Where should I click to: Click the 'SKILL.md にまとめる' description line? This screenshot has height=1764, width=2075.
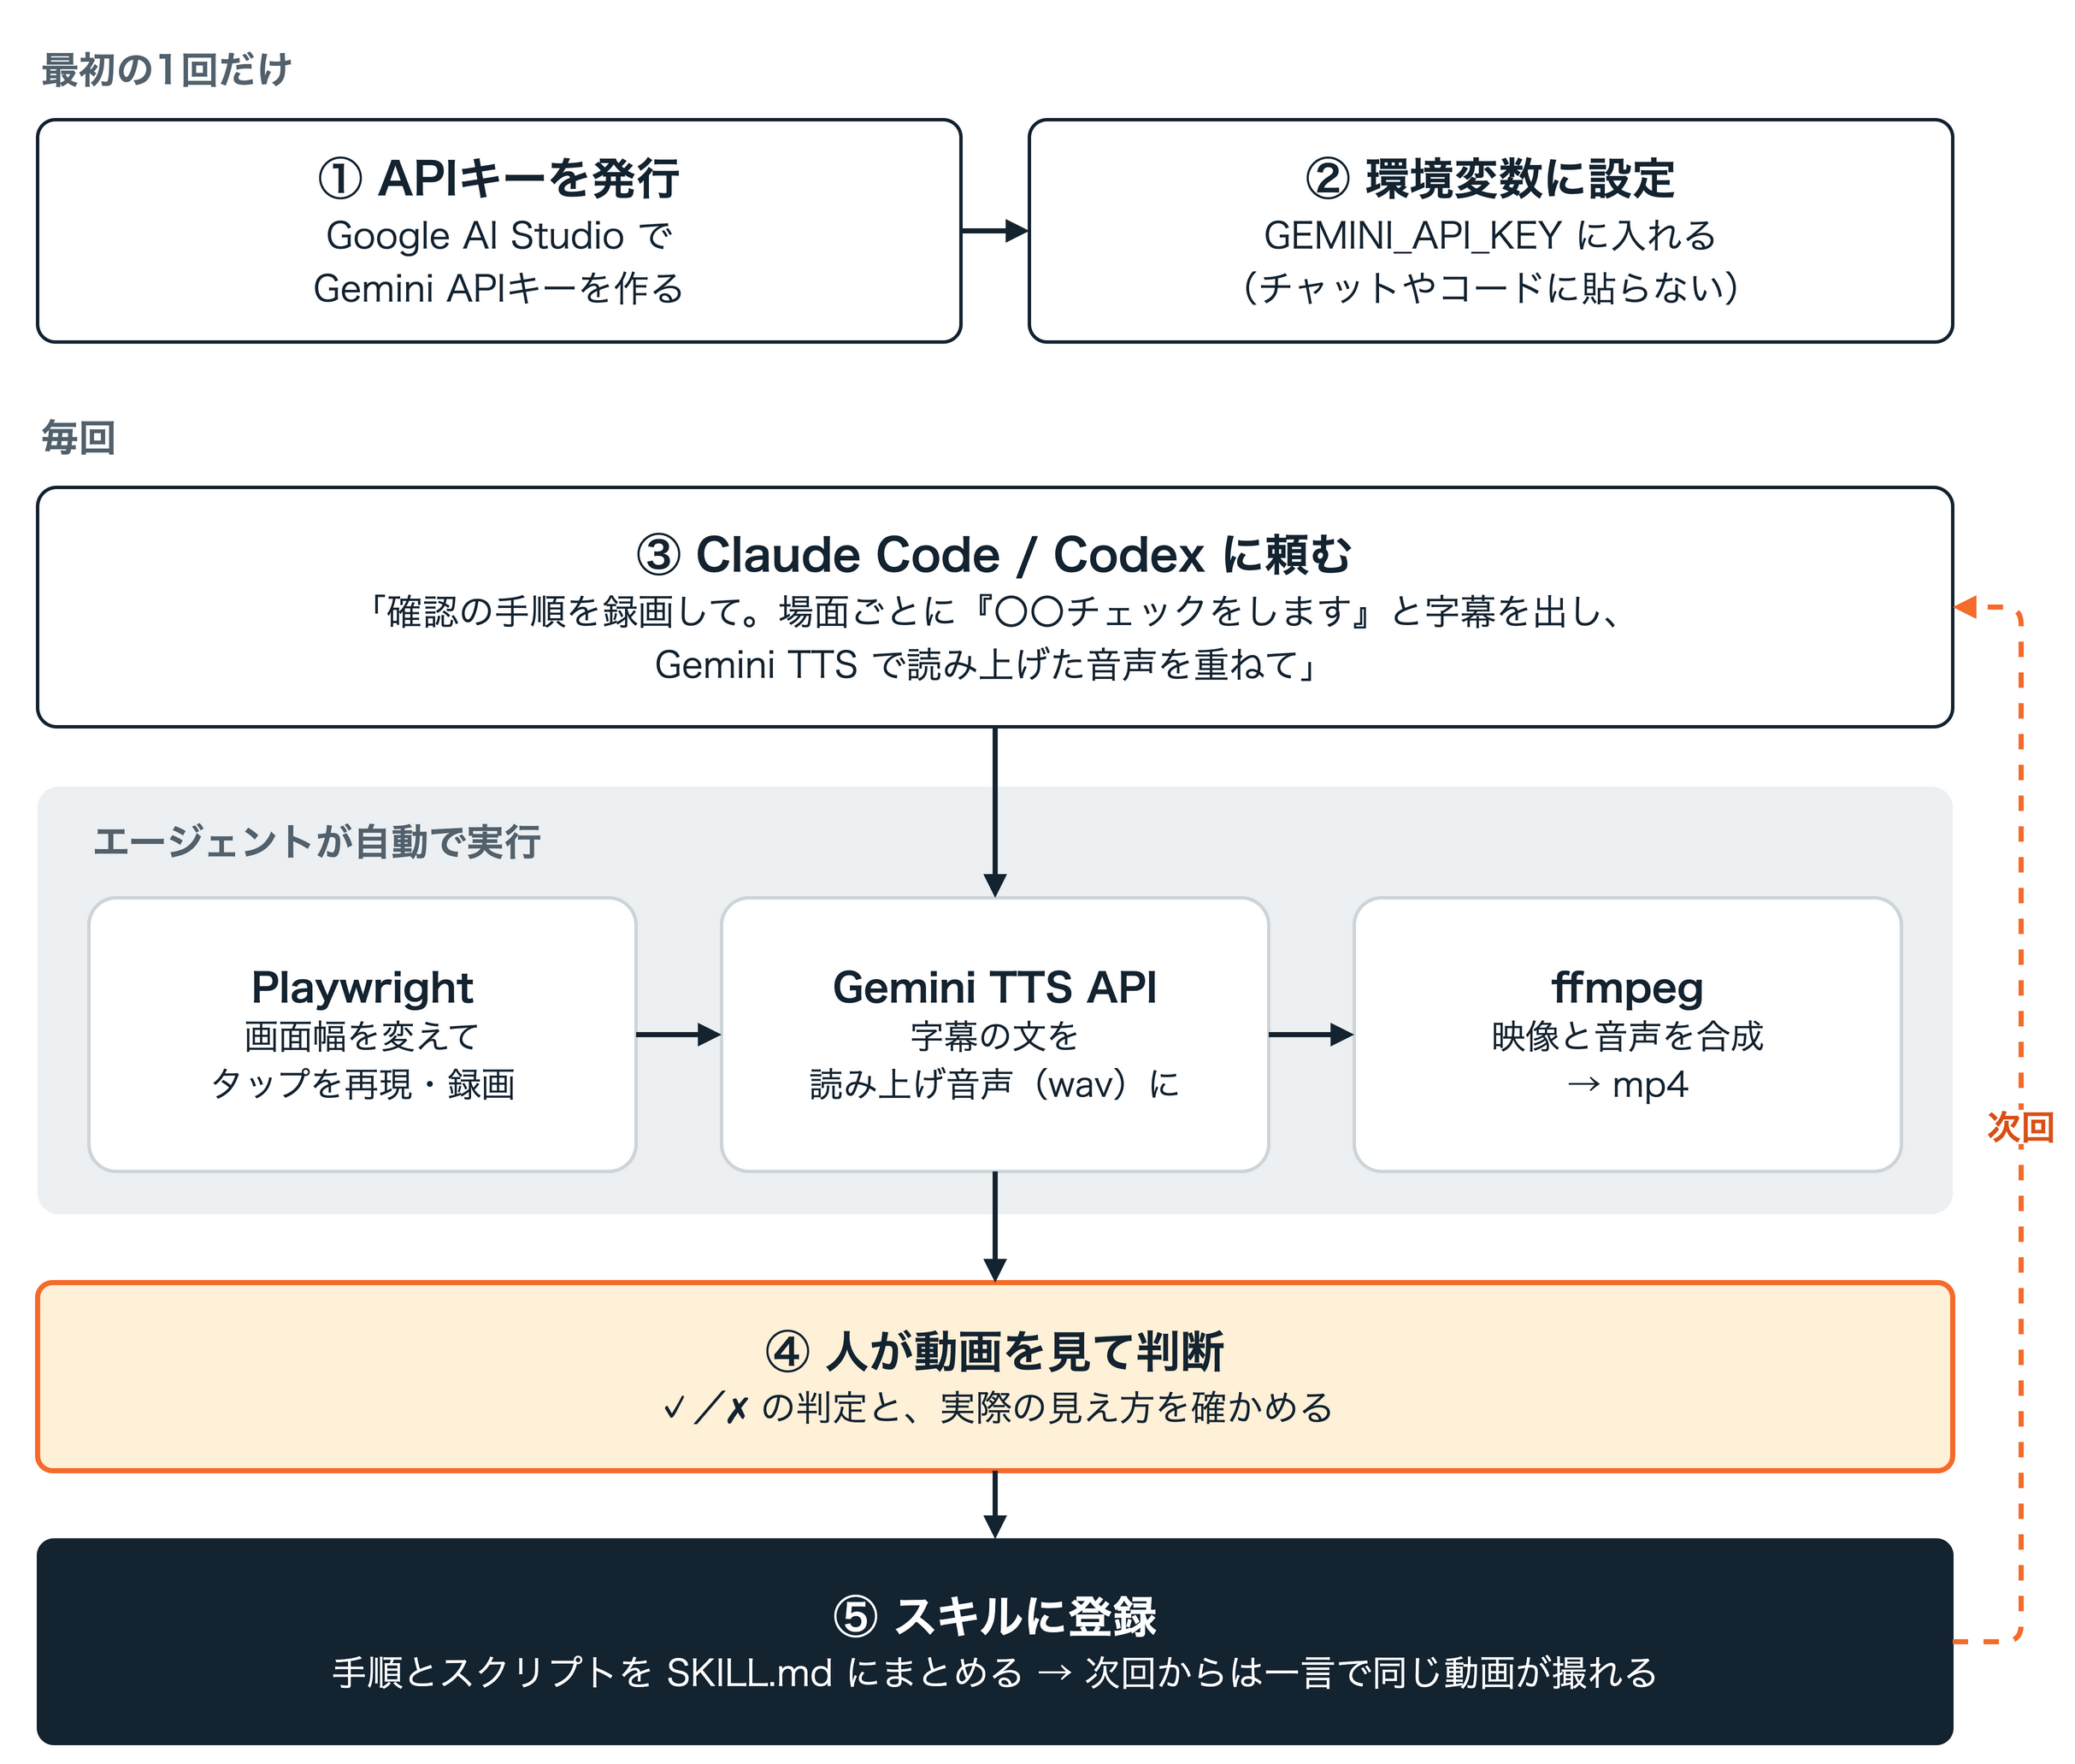pyautogui.click(x=994, y=1672)
